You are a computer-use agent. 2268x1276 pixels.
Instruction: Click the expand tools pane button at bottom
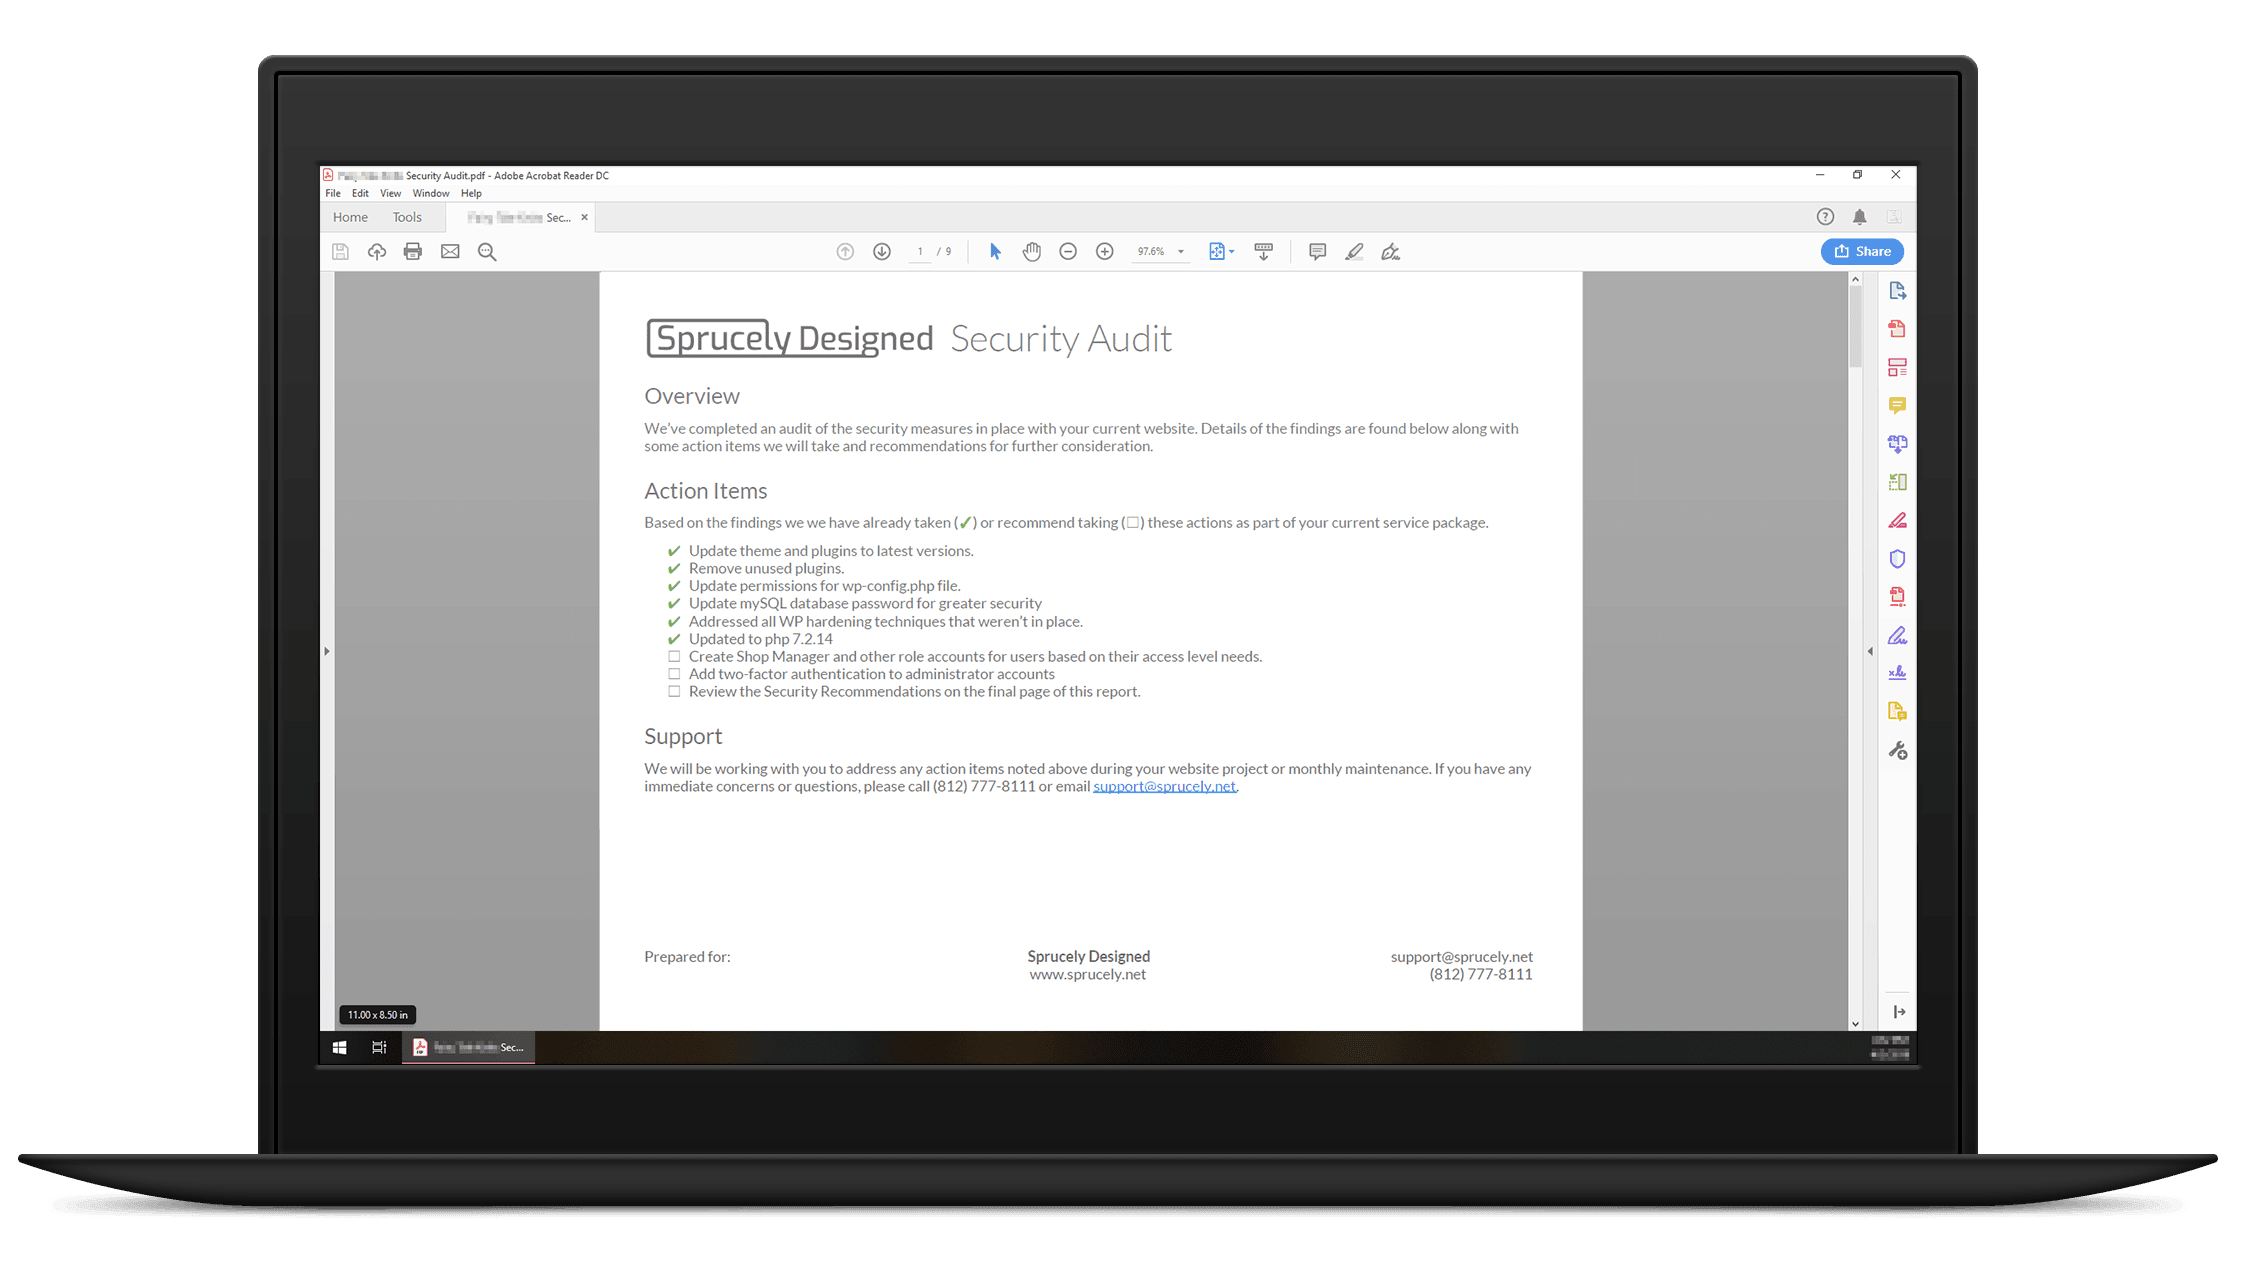point(1899,1012)
